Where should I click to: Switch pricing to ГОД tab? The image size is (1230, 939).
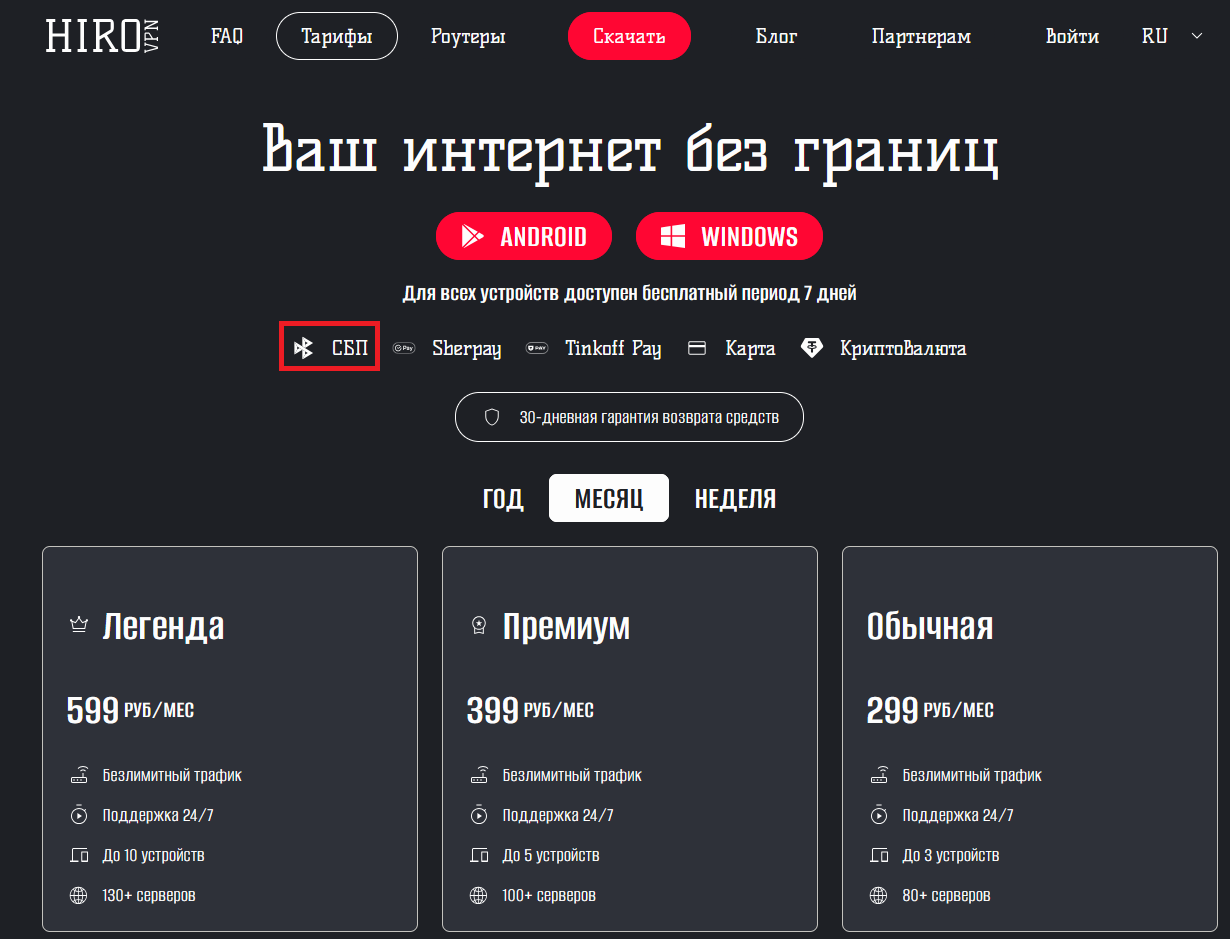[503, 498]
